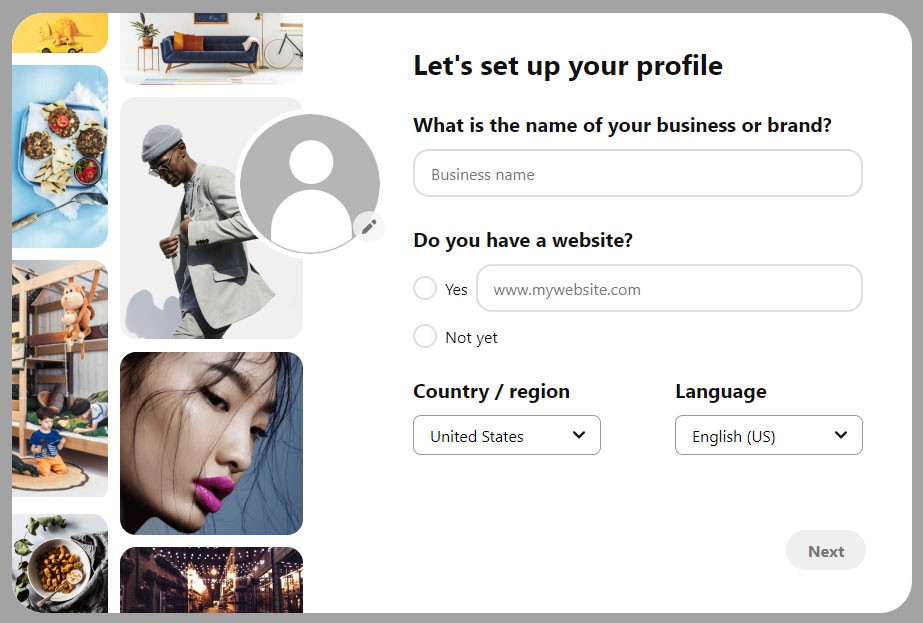
Task: Open the English (US) language dropdown
Action: 769,435
